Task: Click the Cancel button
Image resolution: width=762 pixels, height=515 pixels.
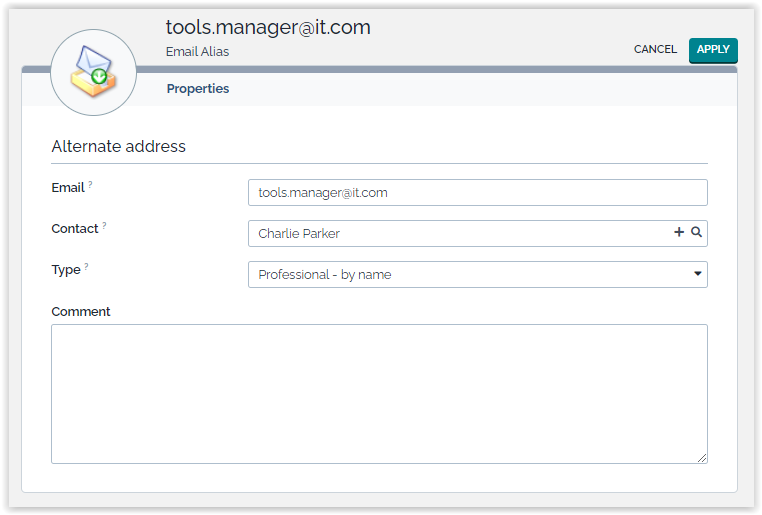Action: 655,50
